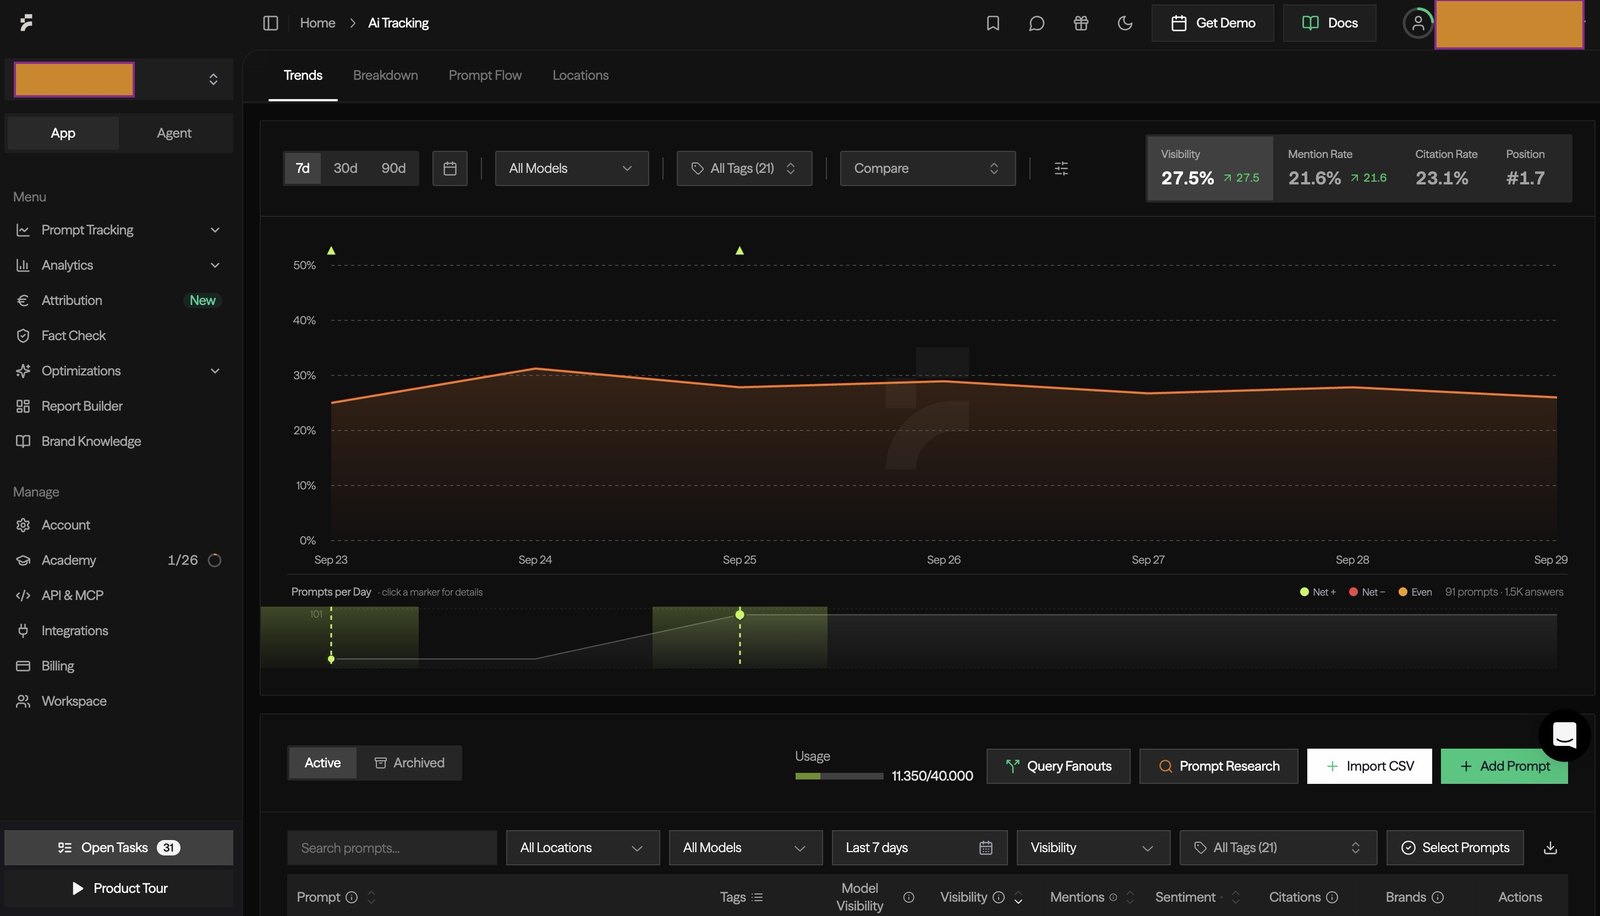Open All Tags (21) dropdown above chart
The image size is (1600, 916).
[744, 168]
